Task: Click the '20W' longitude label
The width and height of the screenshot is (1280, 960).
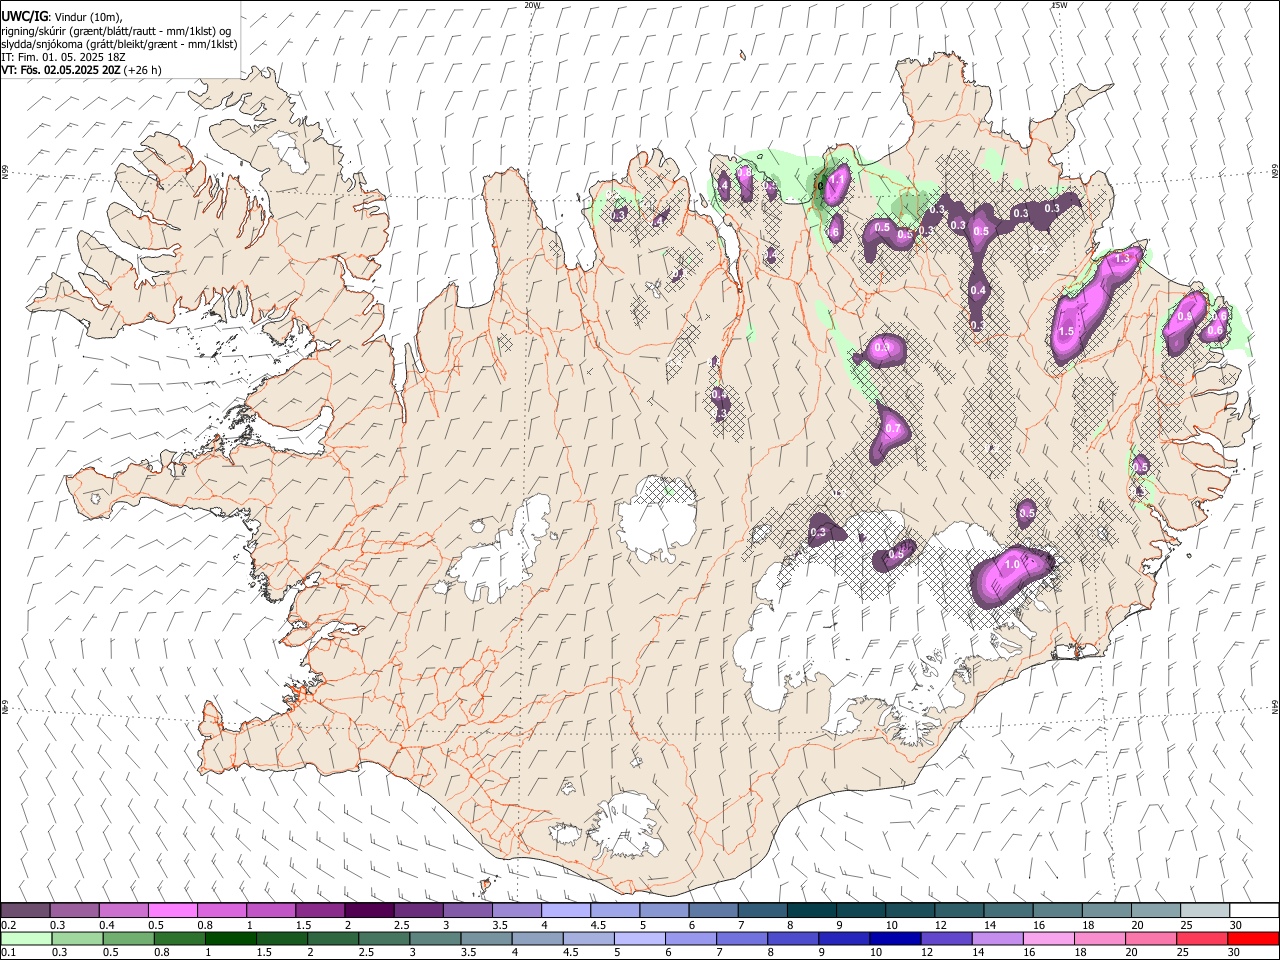Action: tap(532, 5)
